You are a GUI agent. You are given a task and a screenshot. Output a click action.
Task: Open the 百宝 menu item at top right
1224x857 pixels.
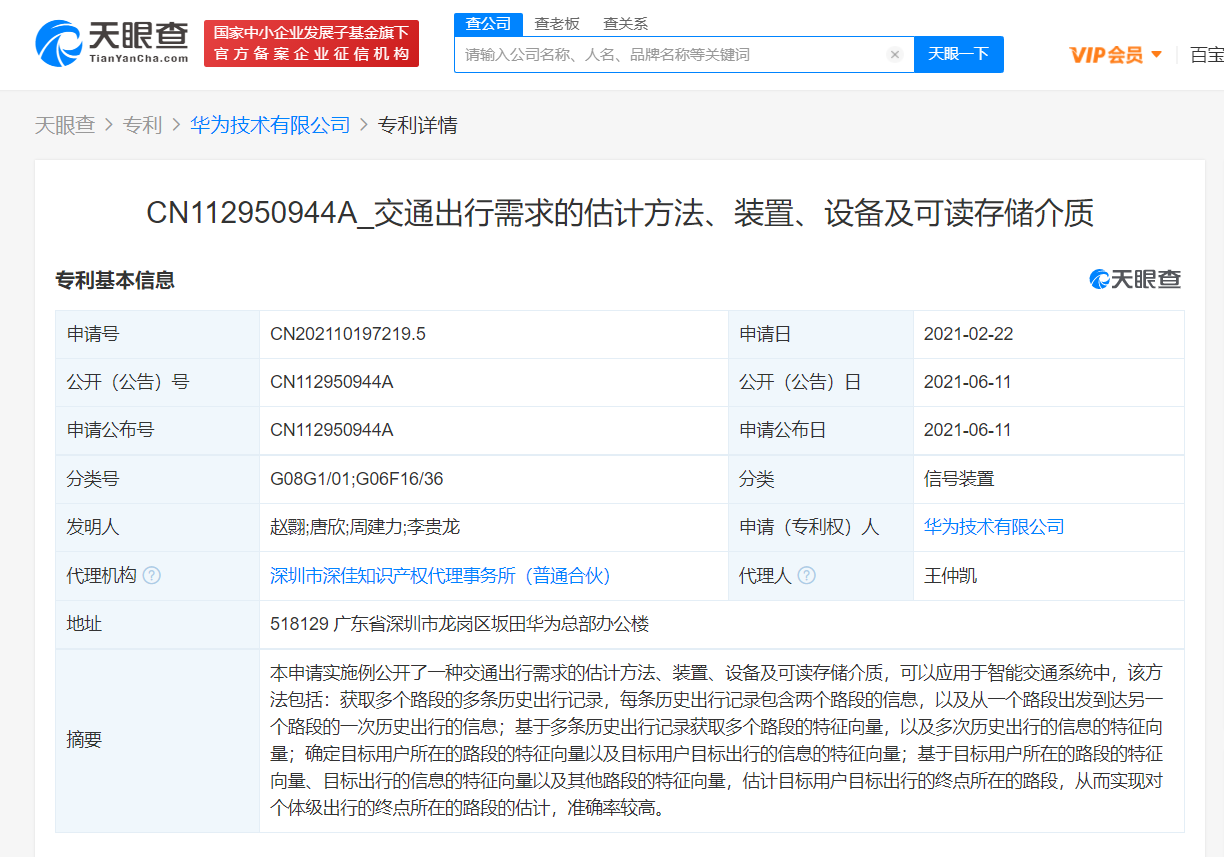pos(1206,55)
